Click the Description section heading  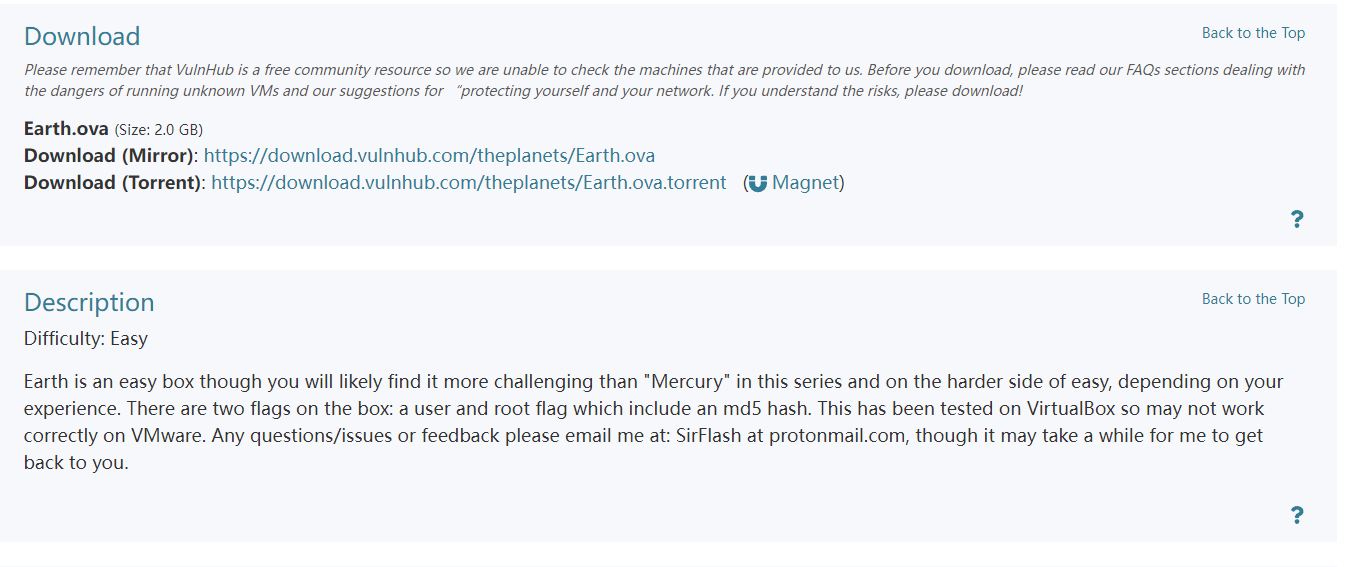tap(89, 302)
